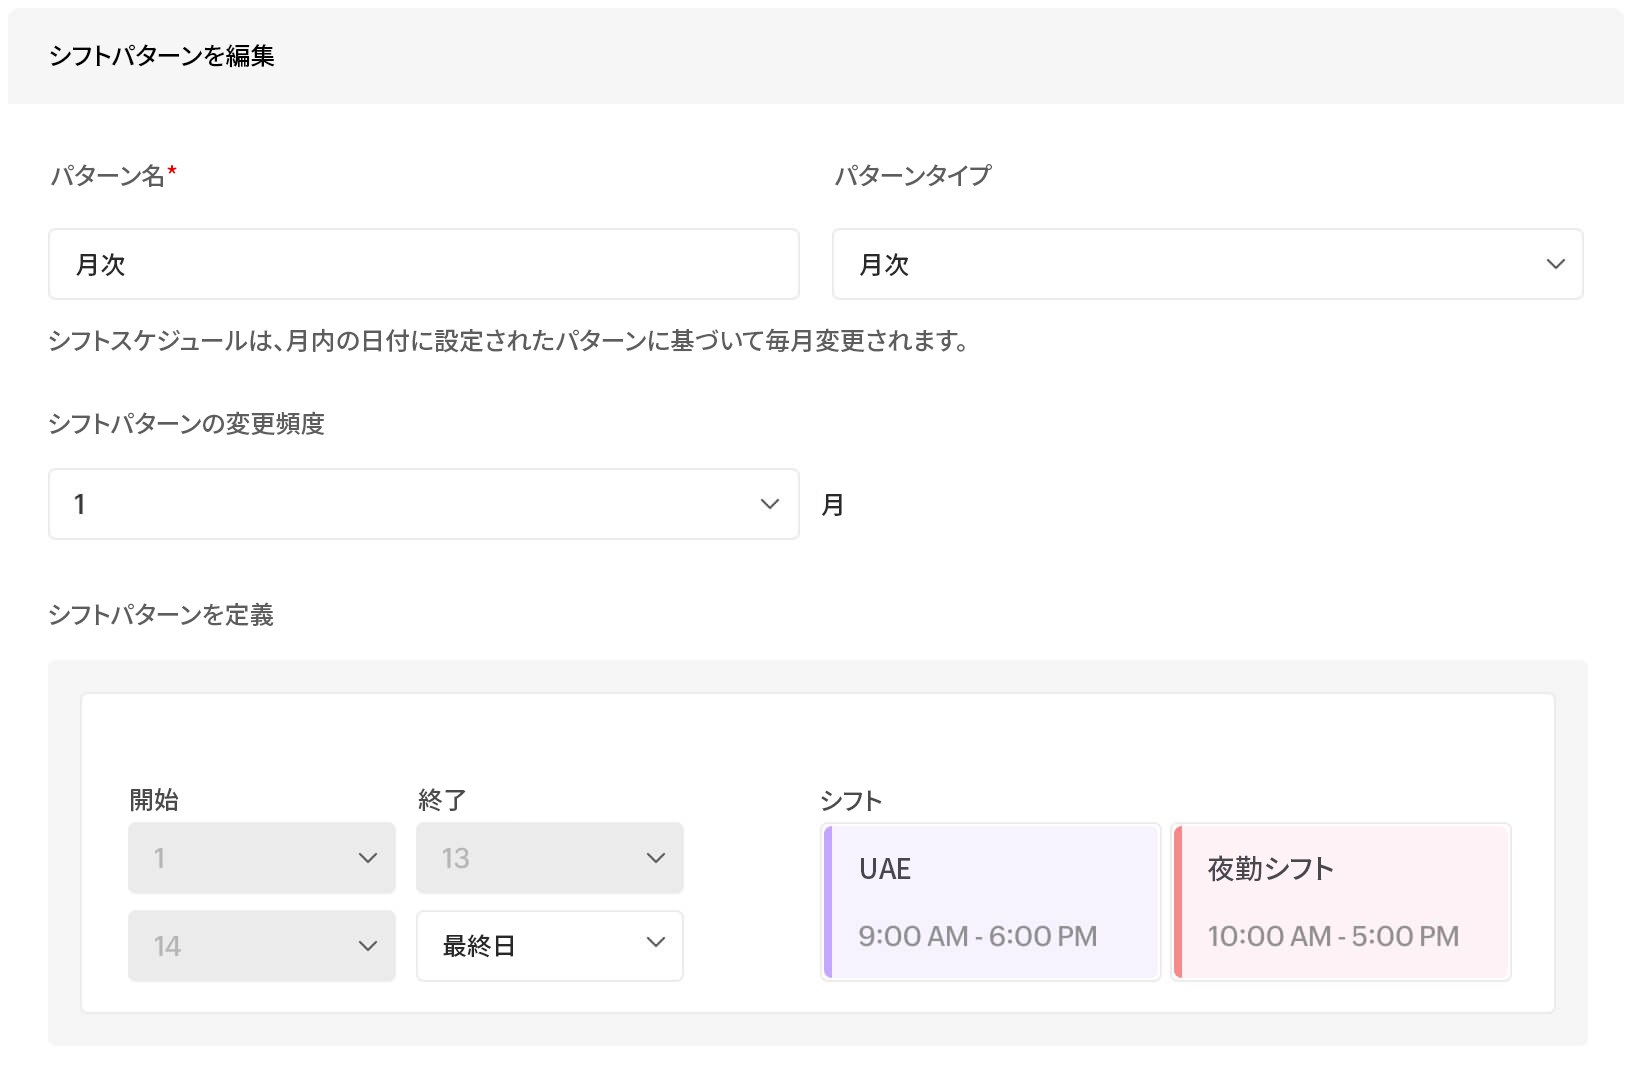Click the chevron on the 変更頻度 selector
The height and width of the screenshot is (1082, 1632).
(768, 504)
